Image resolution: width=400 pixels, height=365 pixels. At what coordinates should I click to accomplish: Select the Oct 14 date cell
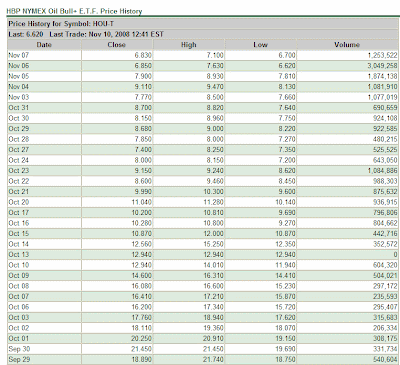pos(44,244)
